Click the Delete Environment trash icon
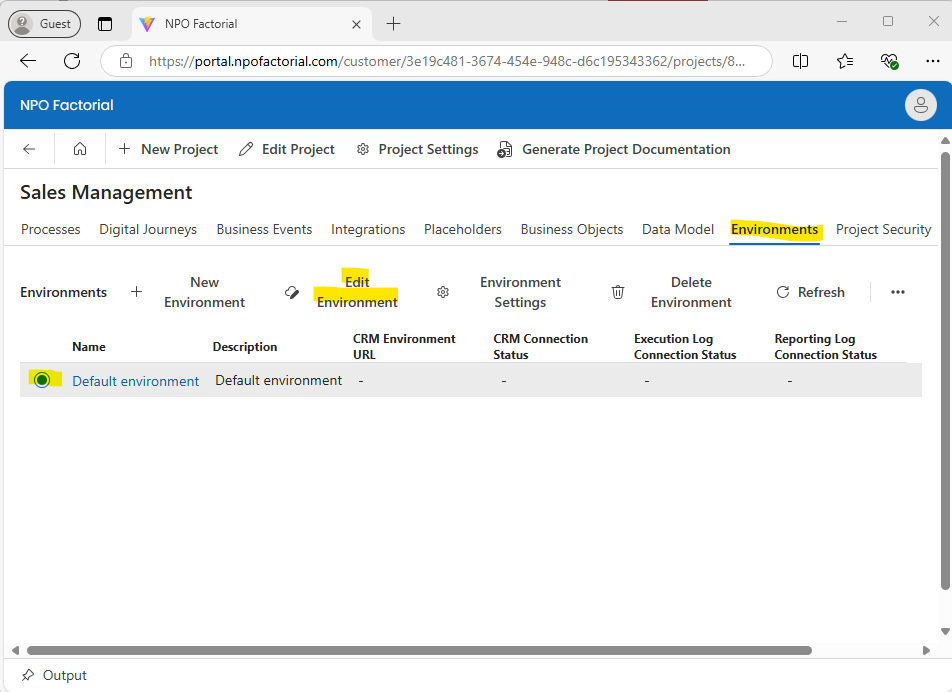The image size is (952, 692). pyautogui.click(x=618, y=292)
